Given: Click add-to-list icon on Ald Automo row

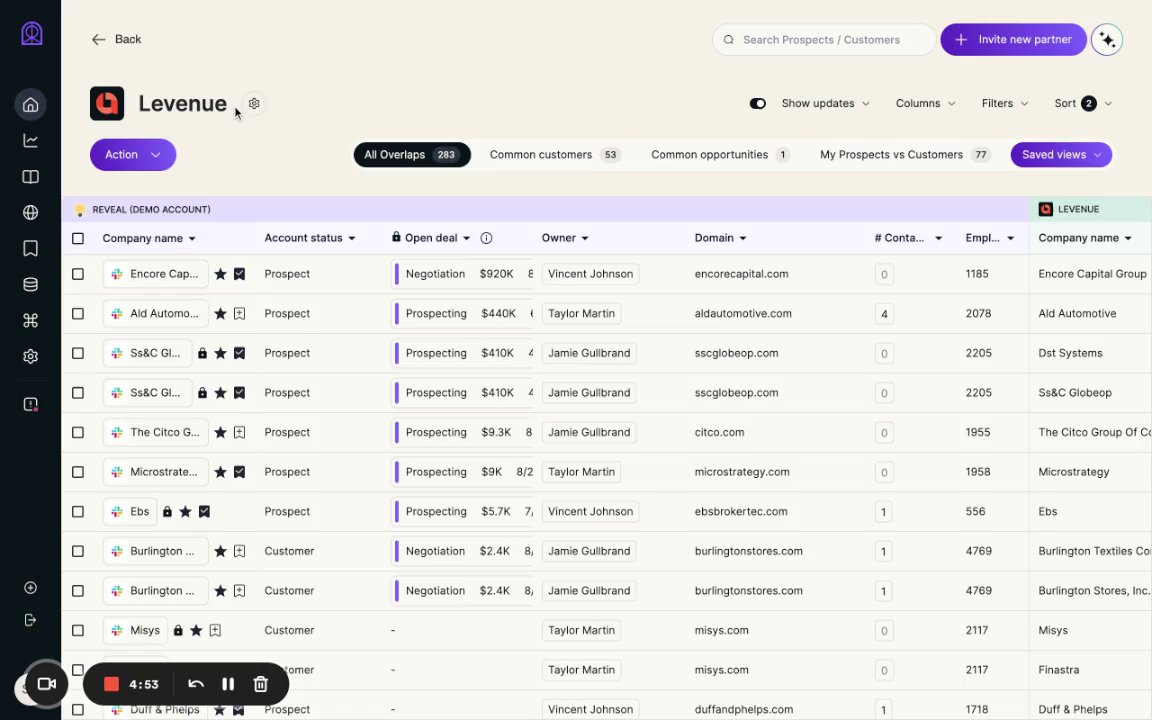Looking at the screenshot, I should tap(240, 314).
